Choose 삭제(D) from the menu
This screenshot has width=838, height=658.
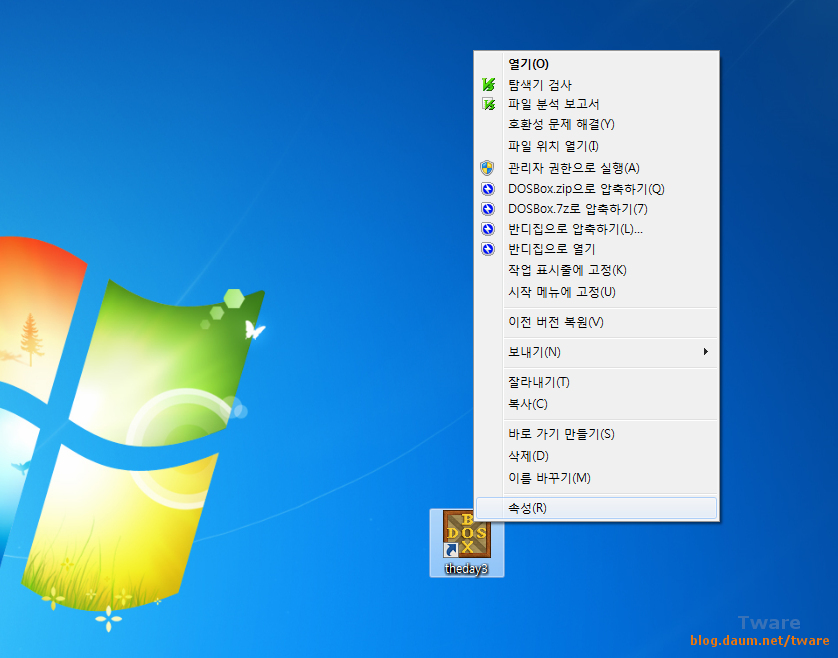pos(596,456)
